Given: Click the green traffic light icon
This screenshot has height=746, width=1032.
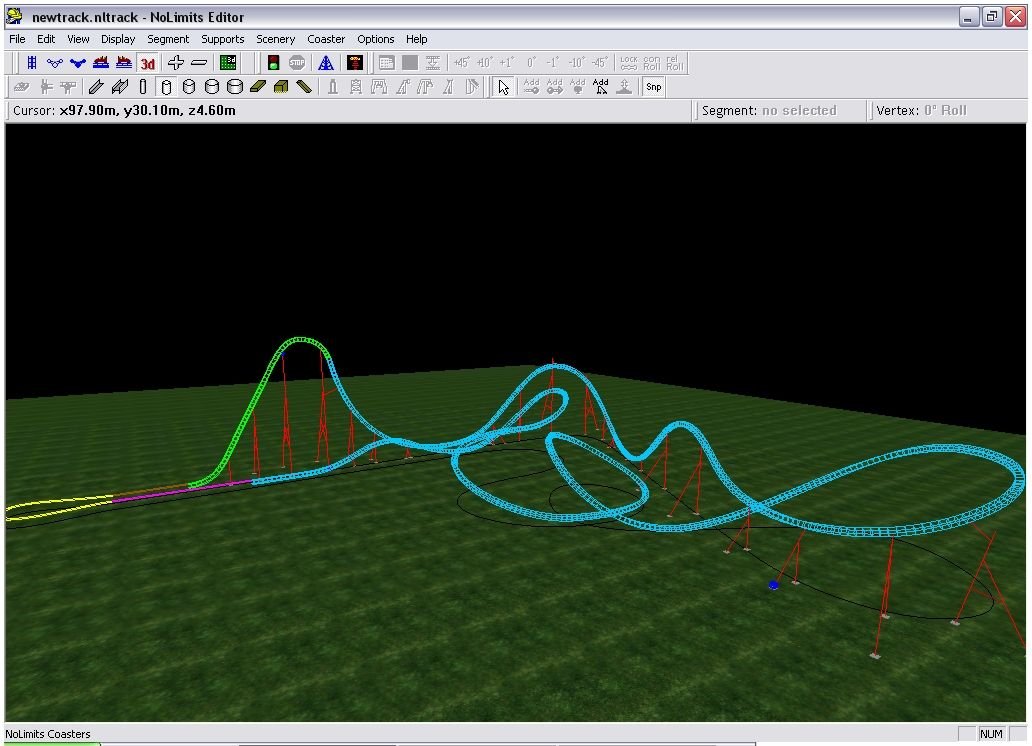Looking at the screenshot, I should point(273,63).
